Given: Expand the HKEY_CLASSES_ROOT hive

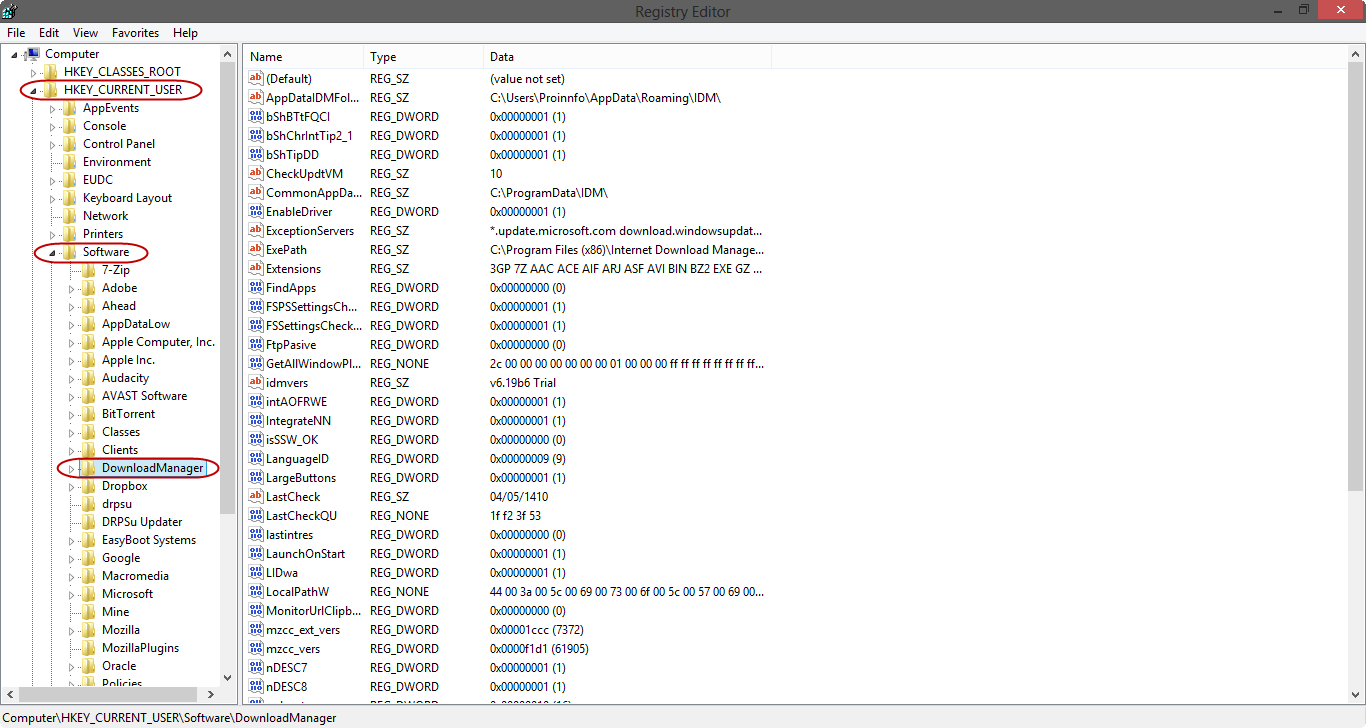Looking at the screenshot, I should pos(33,72).
